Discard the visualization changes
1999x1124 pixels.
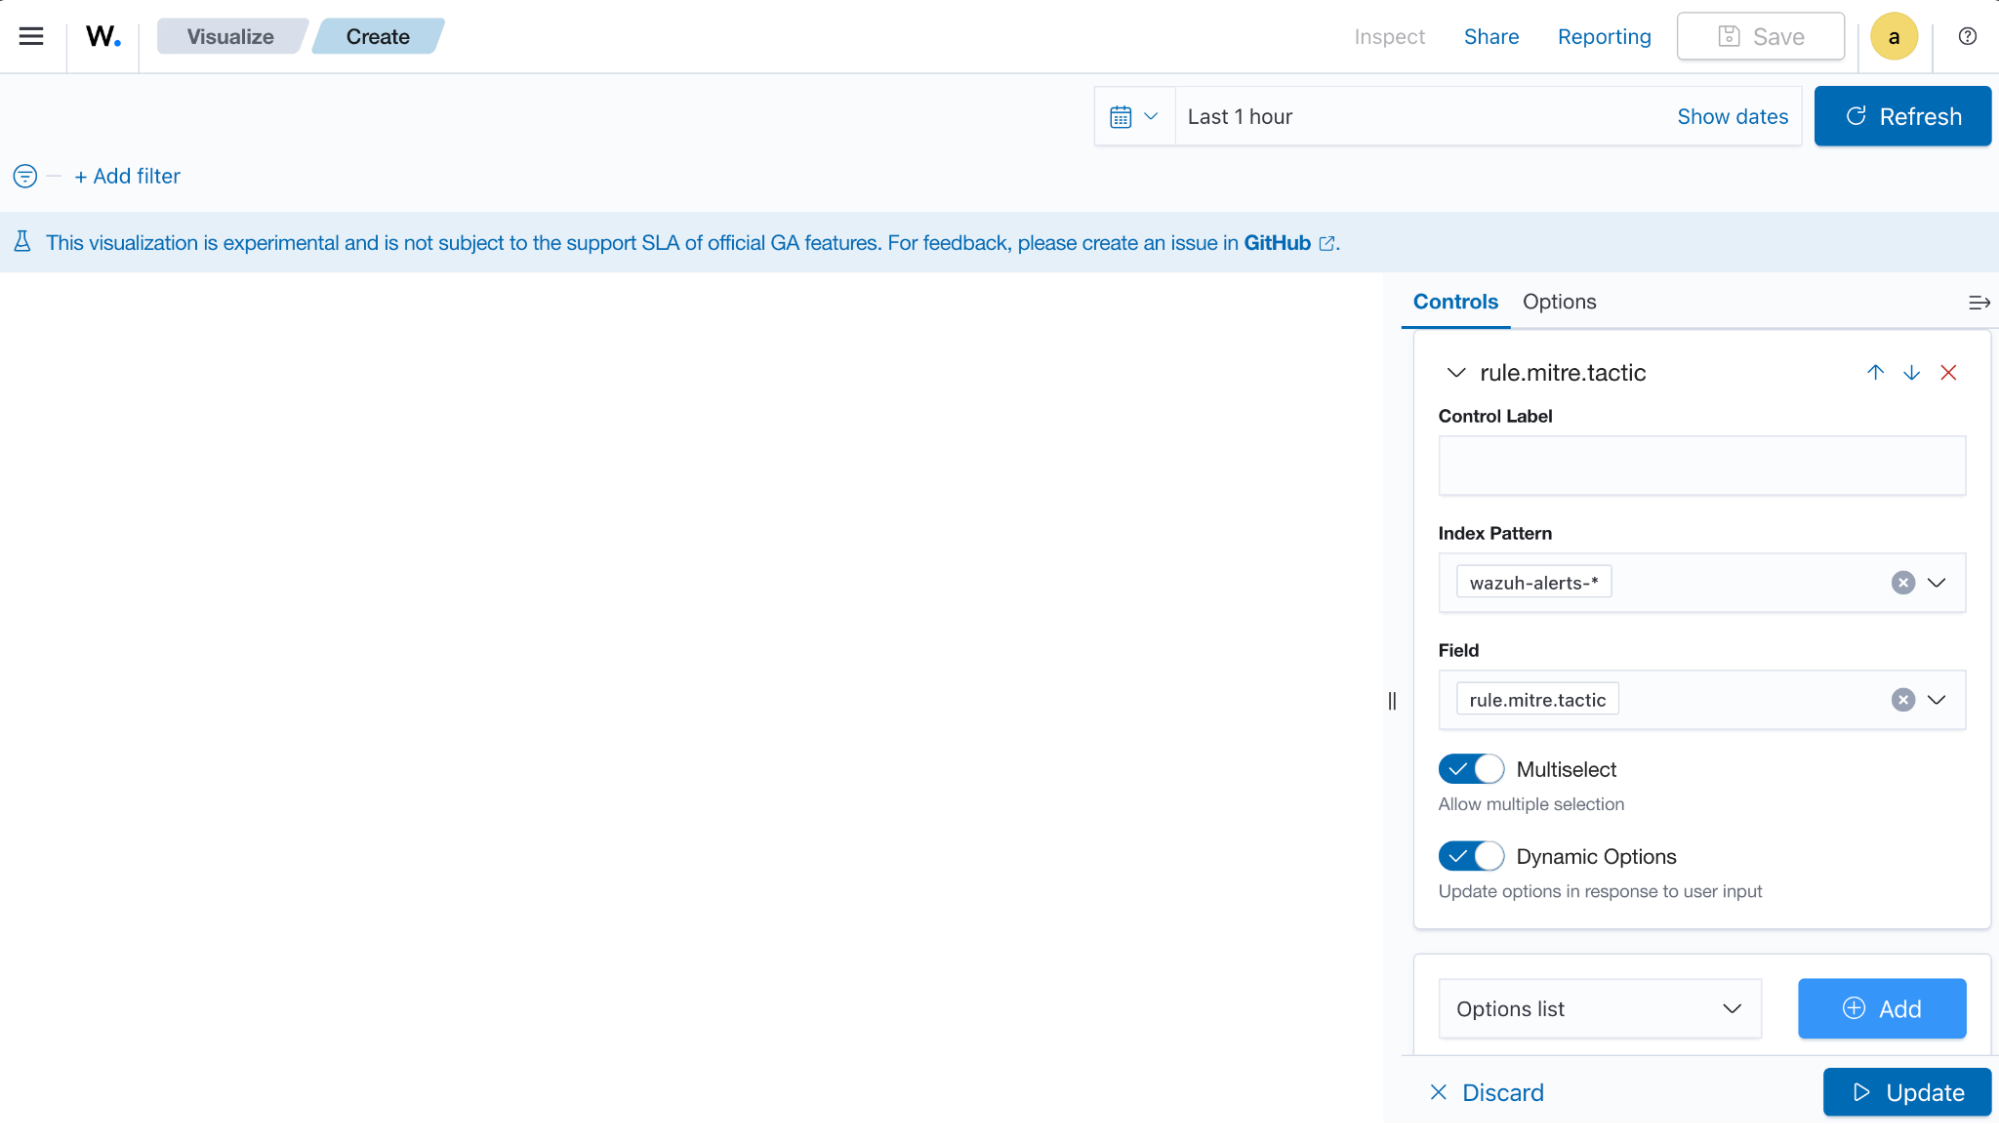[x=1486, y=1092]
